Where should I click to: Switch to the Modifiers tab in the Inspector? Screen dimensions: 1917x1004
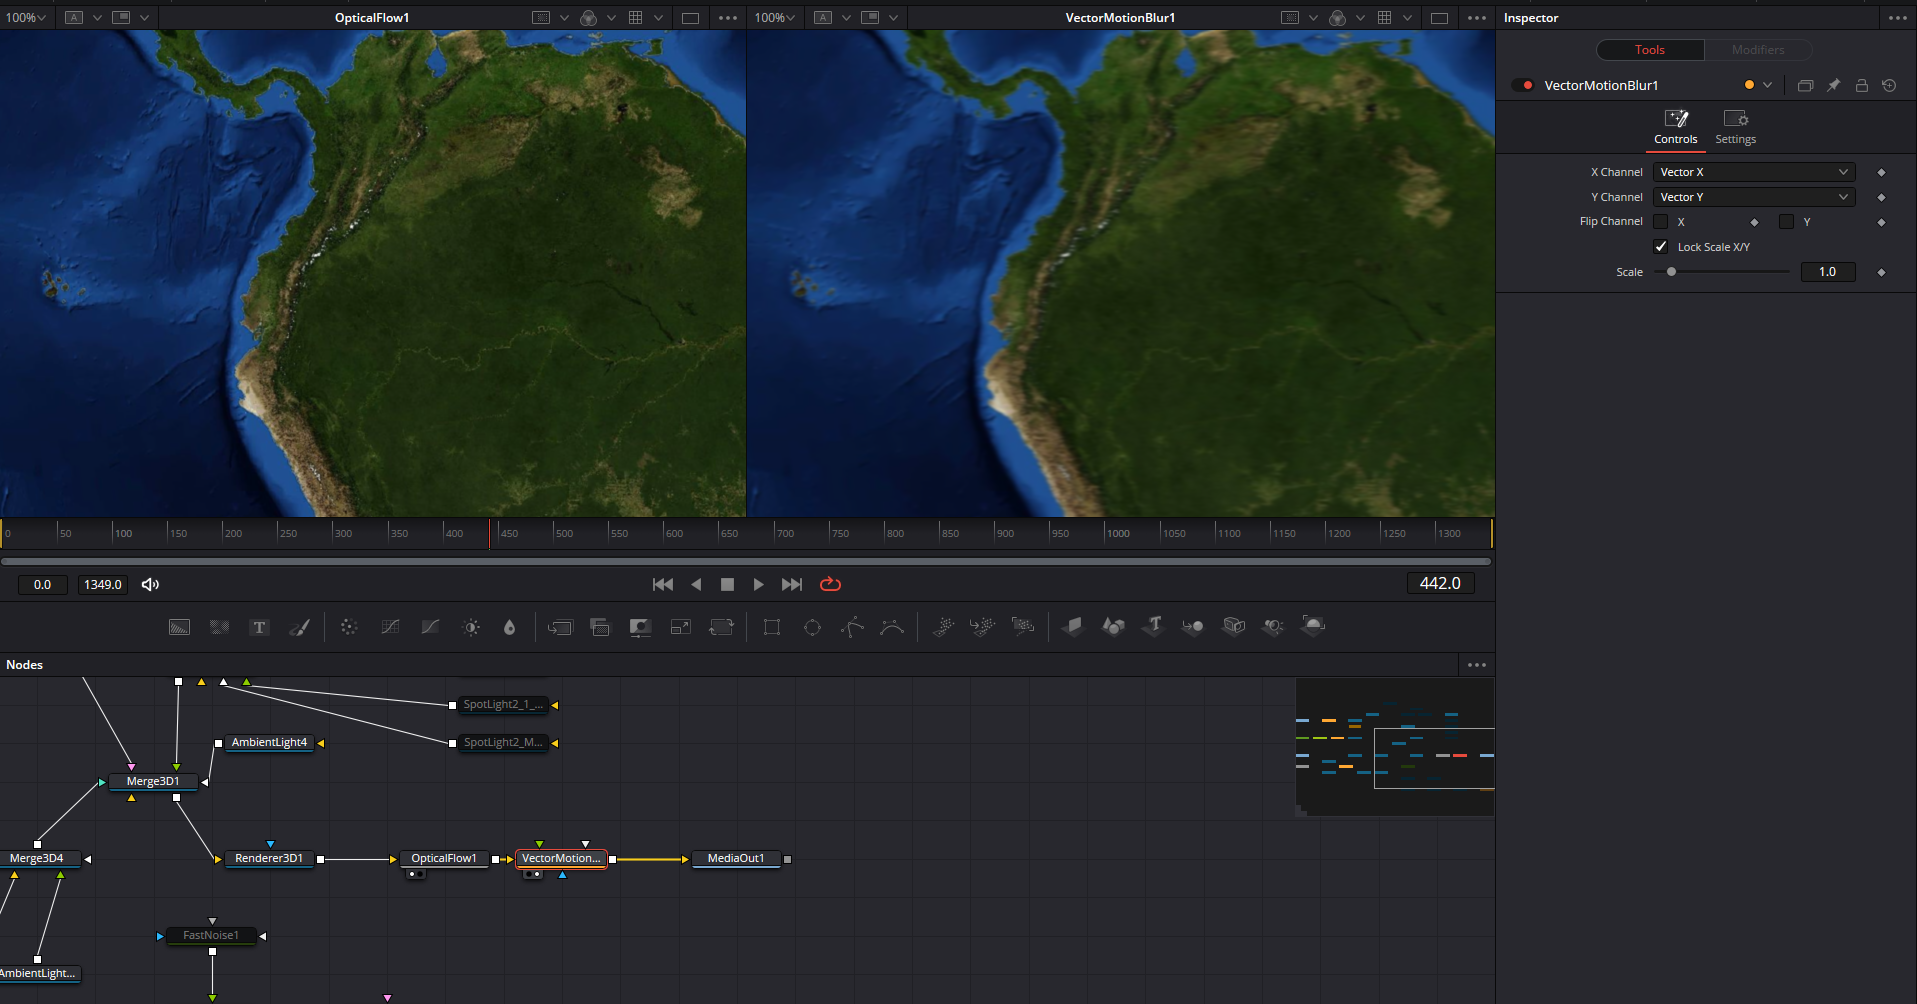[x=1758, y=50]
